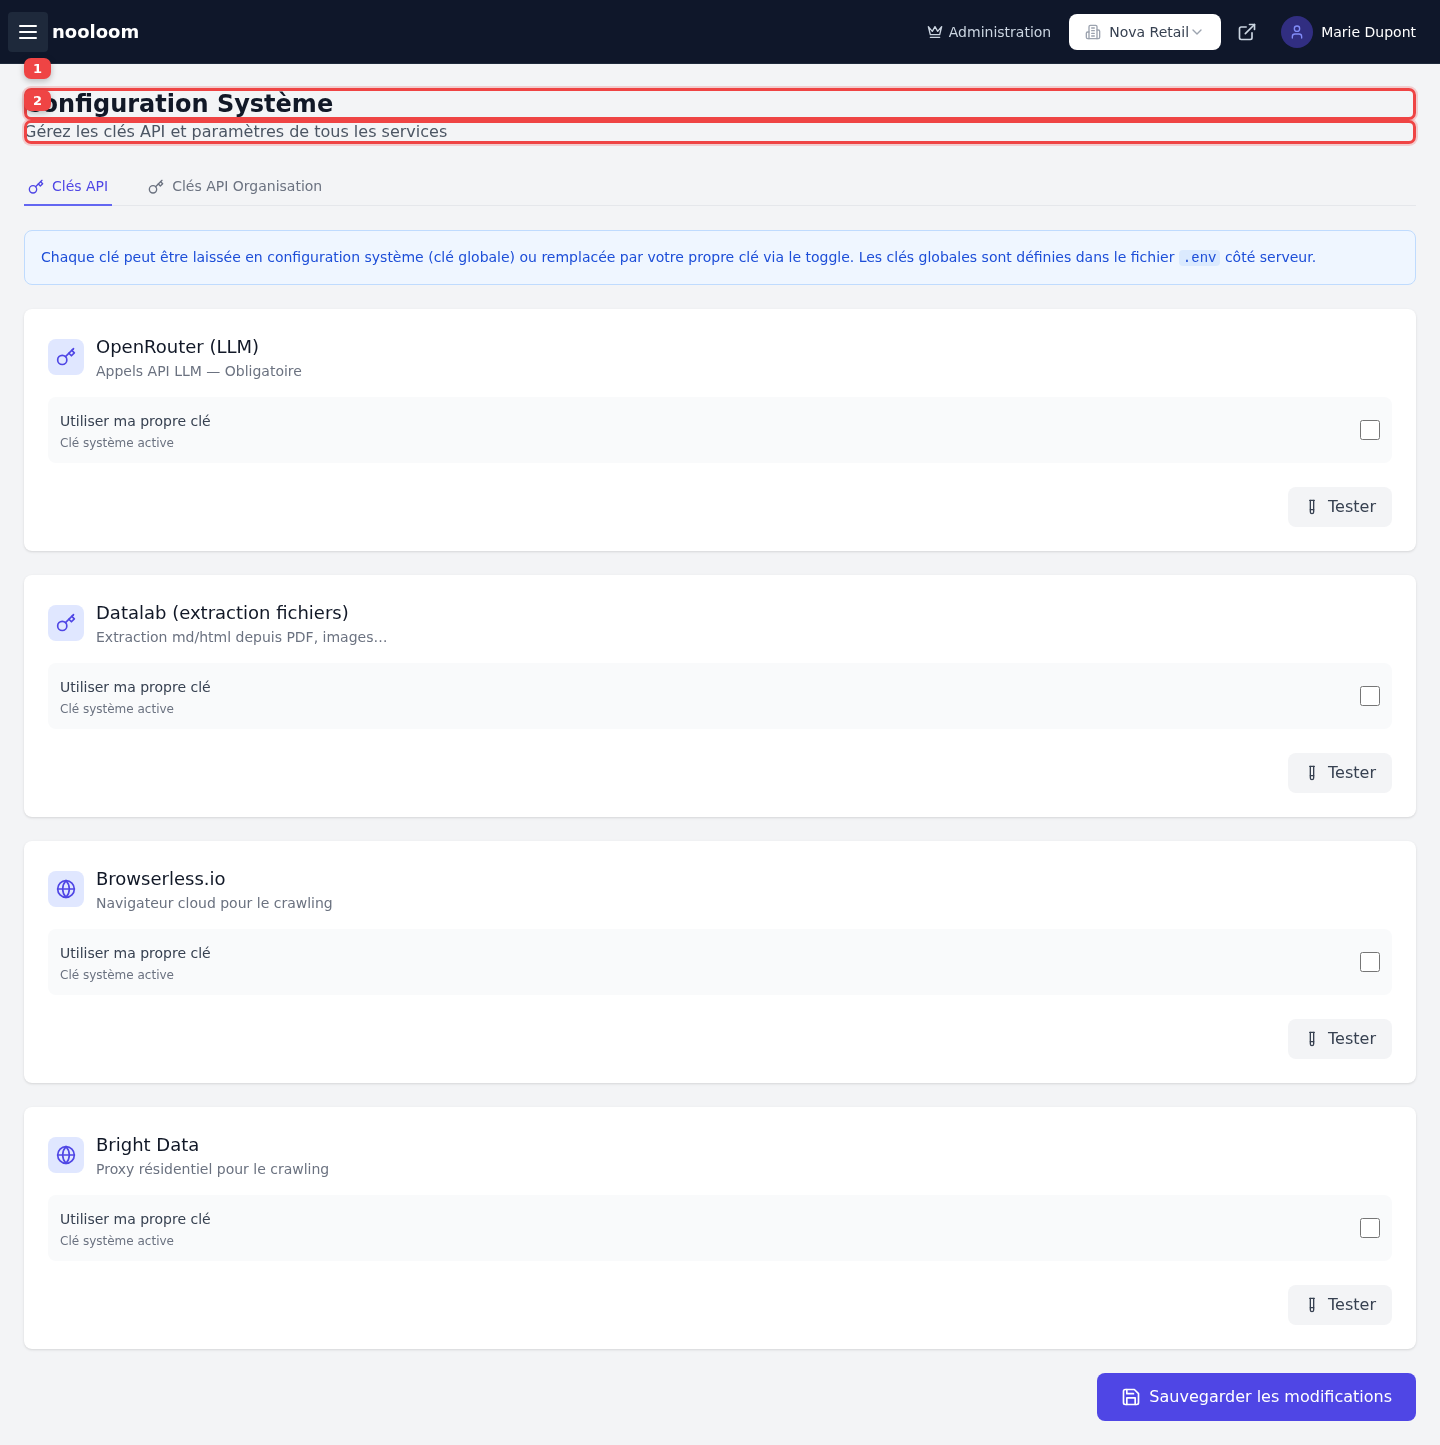Image resolution: width=1440 pixels, height=1445 pixels.
Task: Switch to Clés API Organisation tab
Action: 235,187
